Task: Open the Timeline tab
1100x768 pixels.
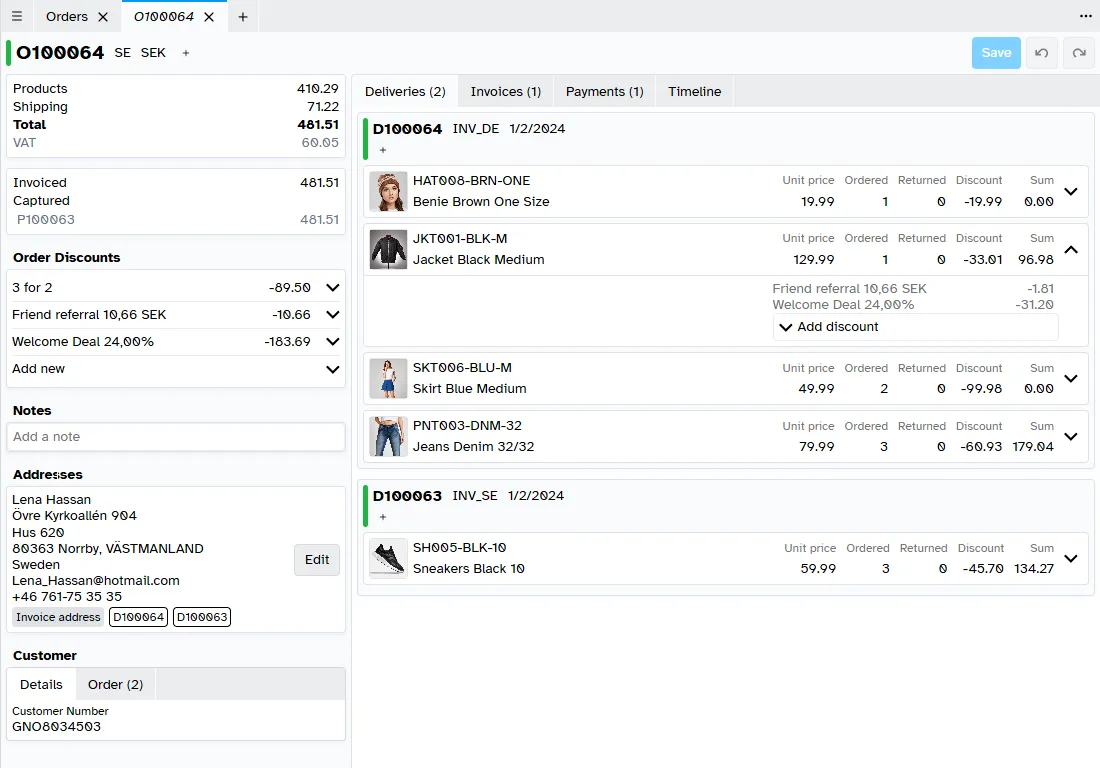Action: [x=694, y=92]
